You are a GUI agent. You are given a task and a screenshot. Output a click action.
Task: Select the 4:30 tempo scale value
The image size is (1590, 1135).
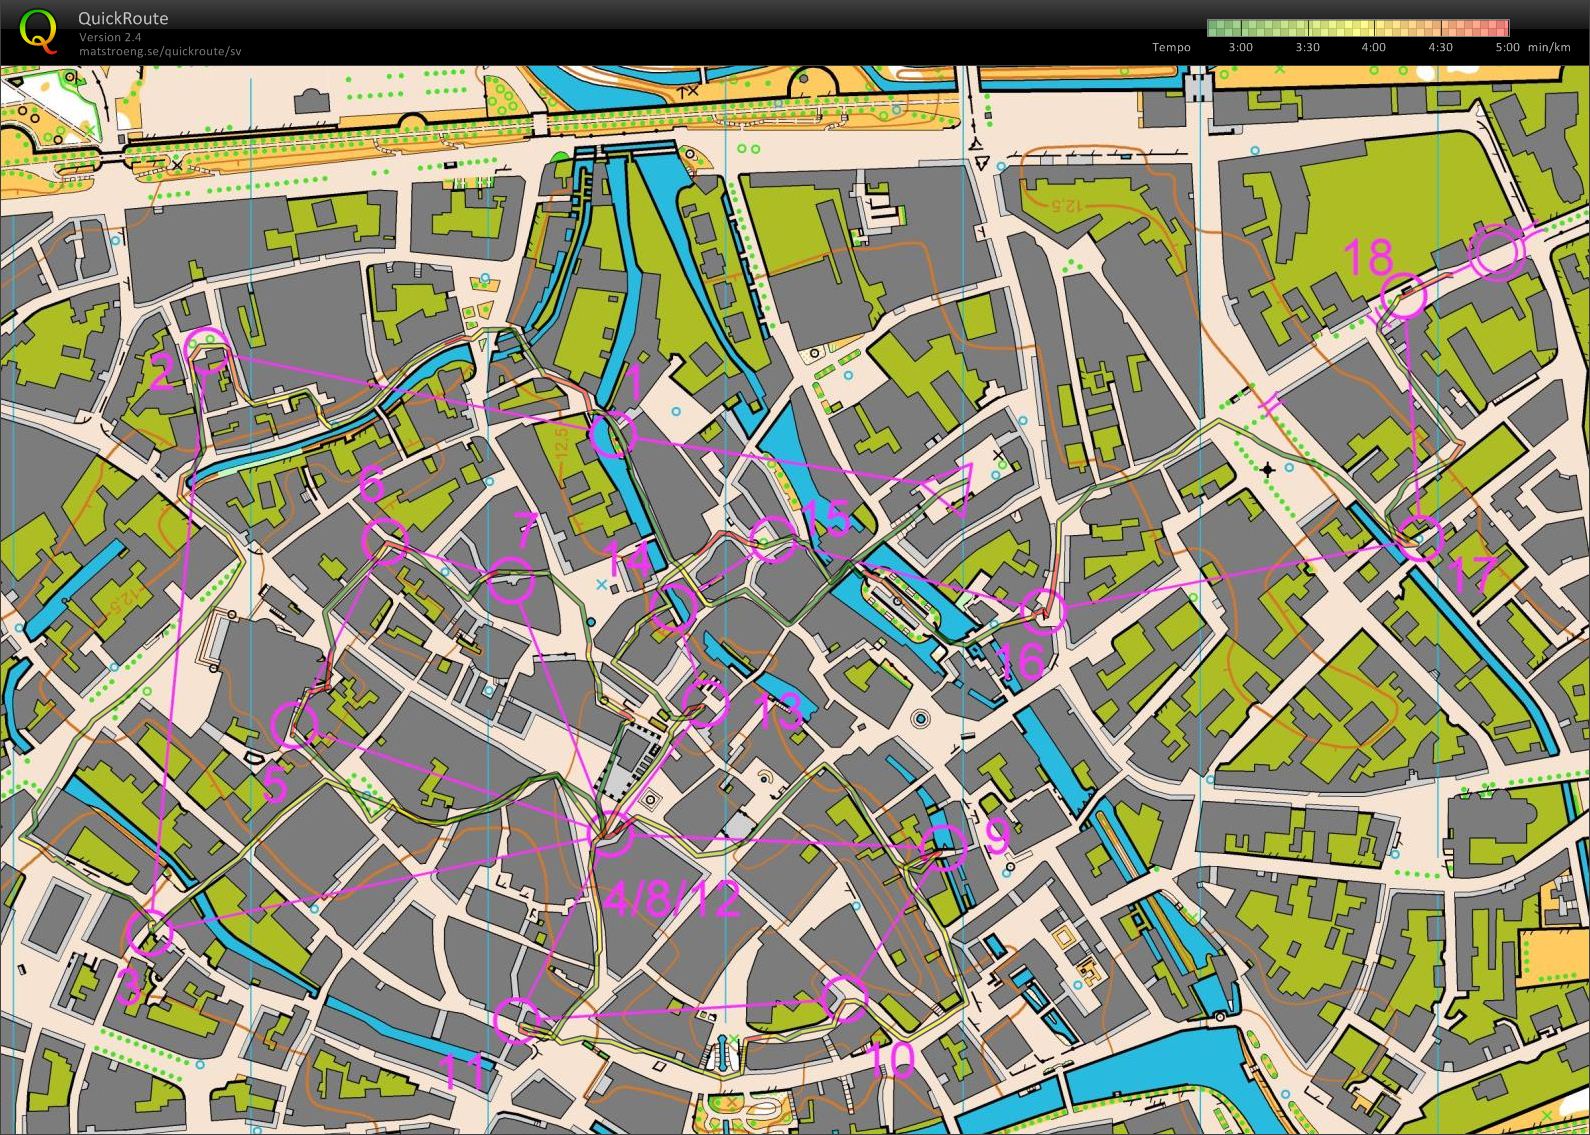click(x=1440, y=47)
